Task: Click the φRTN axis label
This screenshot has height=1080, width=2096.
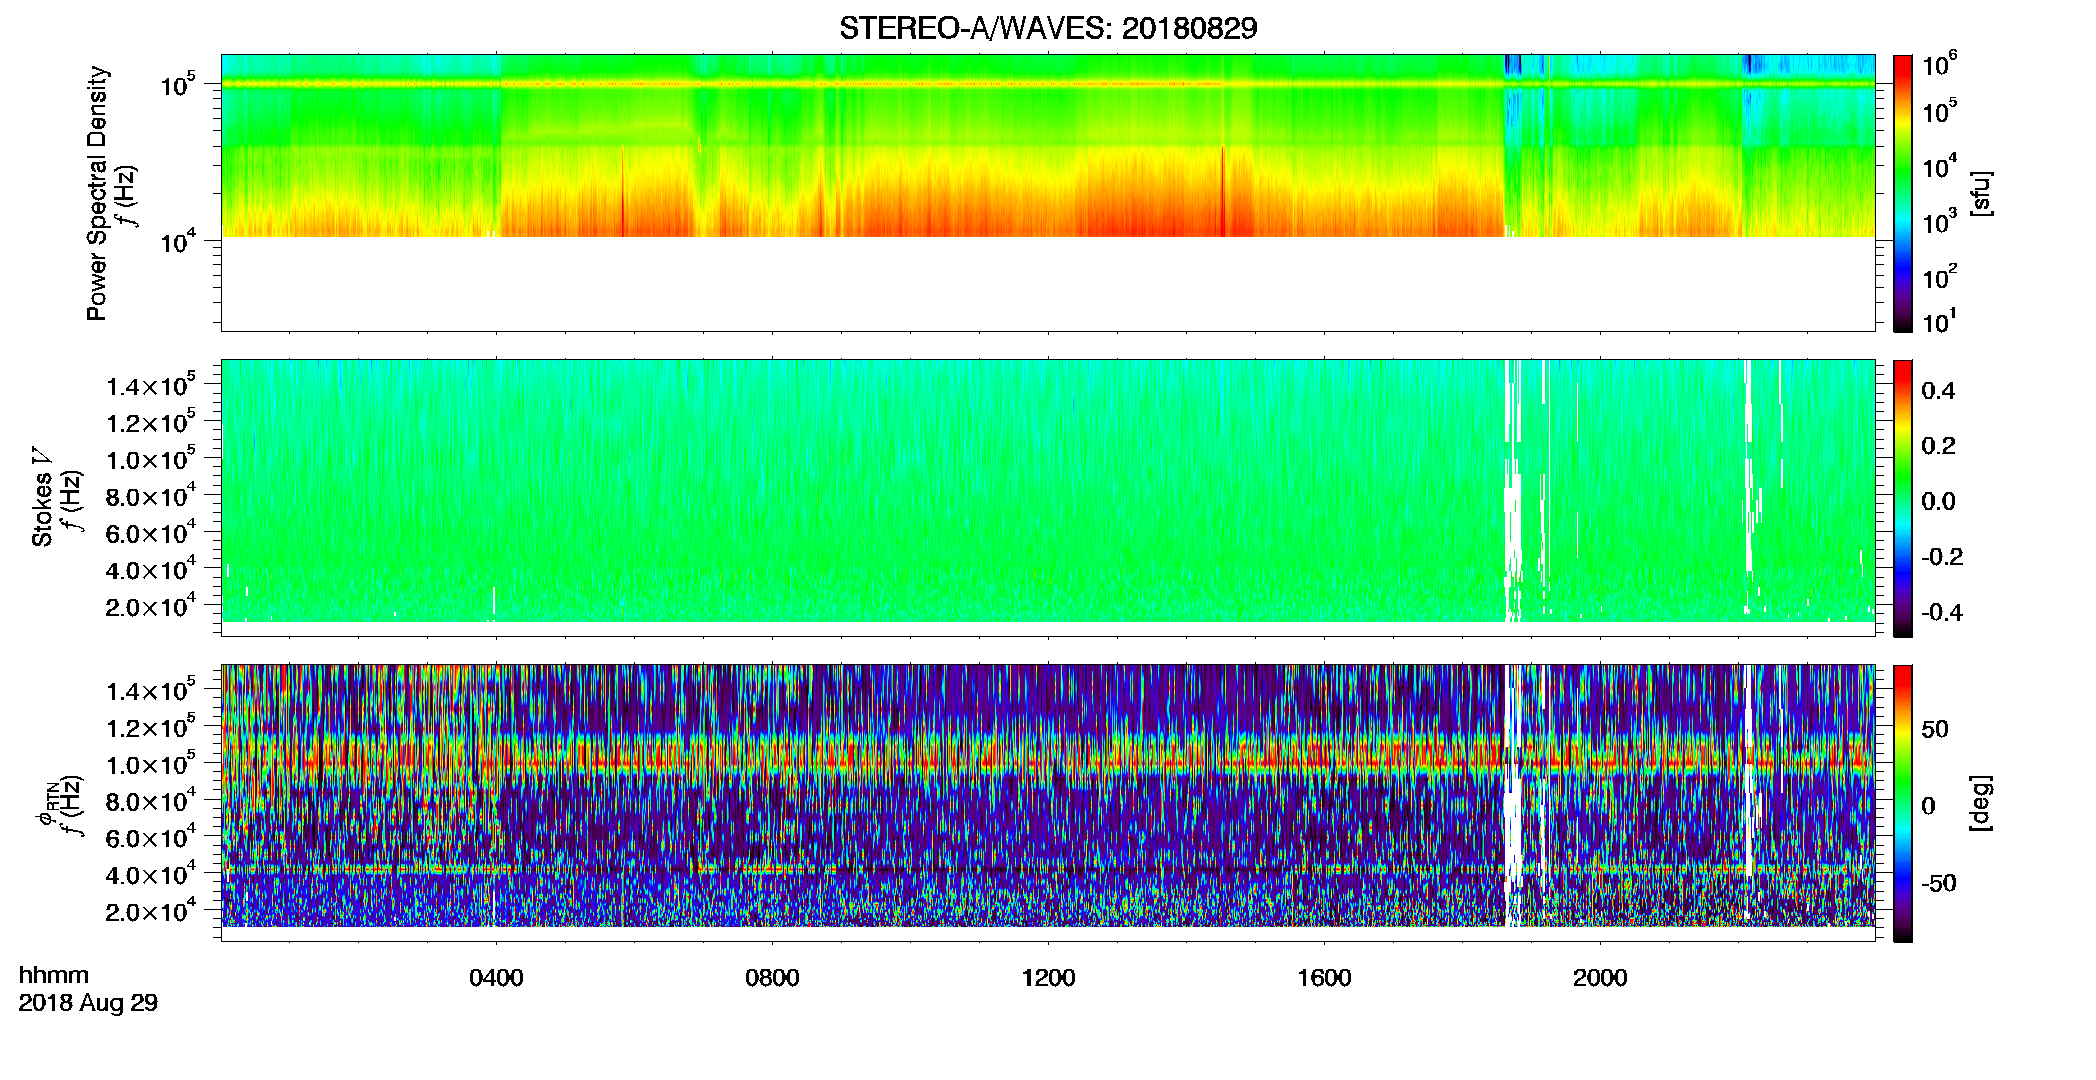Action: (45, 803)
